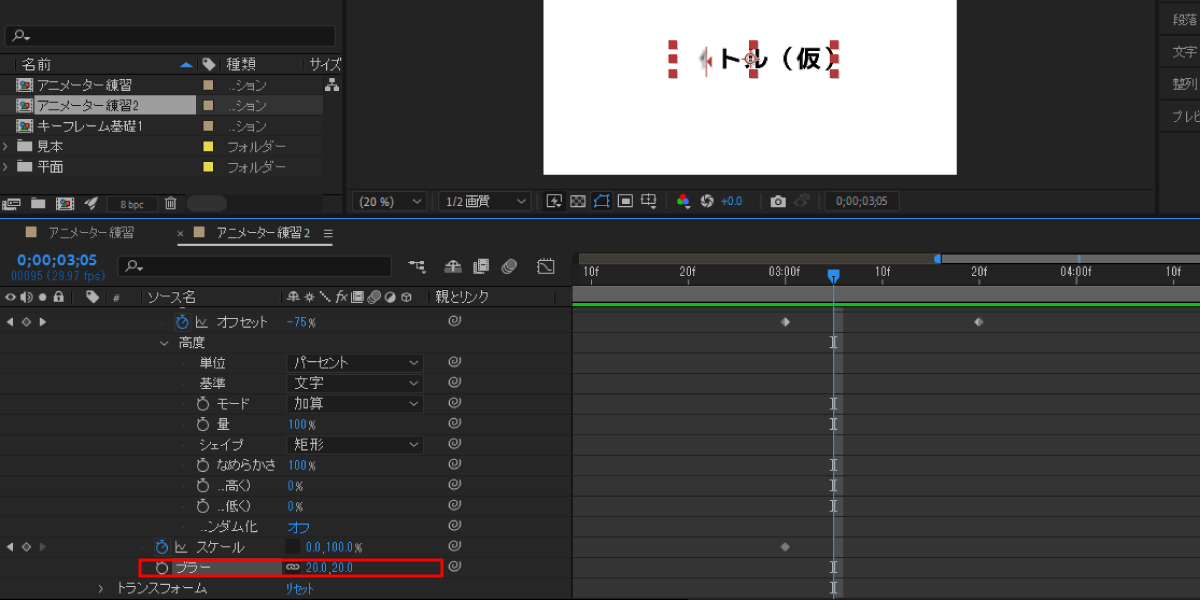The height and width of the screenshot is (600, 1200).
Task: Open the 1/2画質 resolution dropdown
Action: point(484,201)
